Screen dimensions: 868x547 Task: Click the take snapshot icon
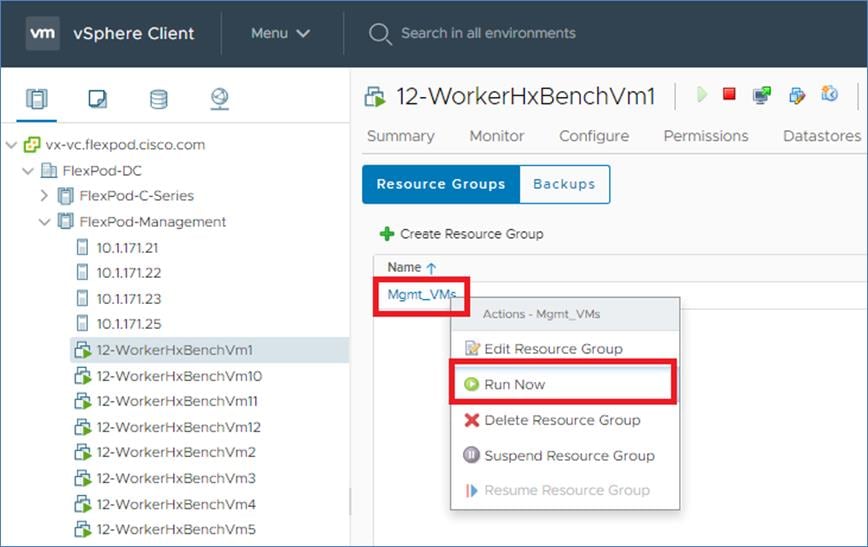[829, 94]
